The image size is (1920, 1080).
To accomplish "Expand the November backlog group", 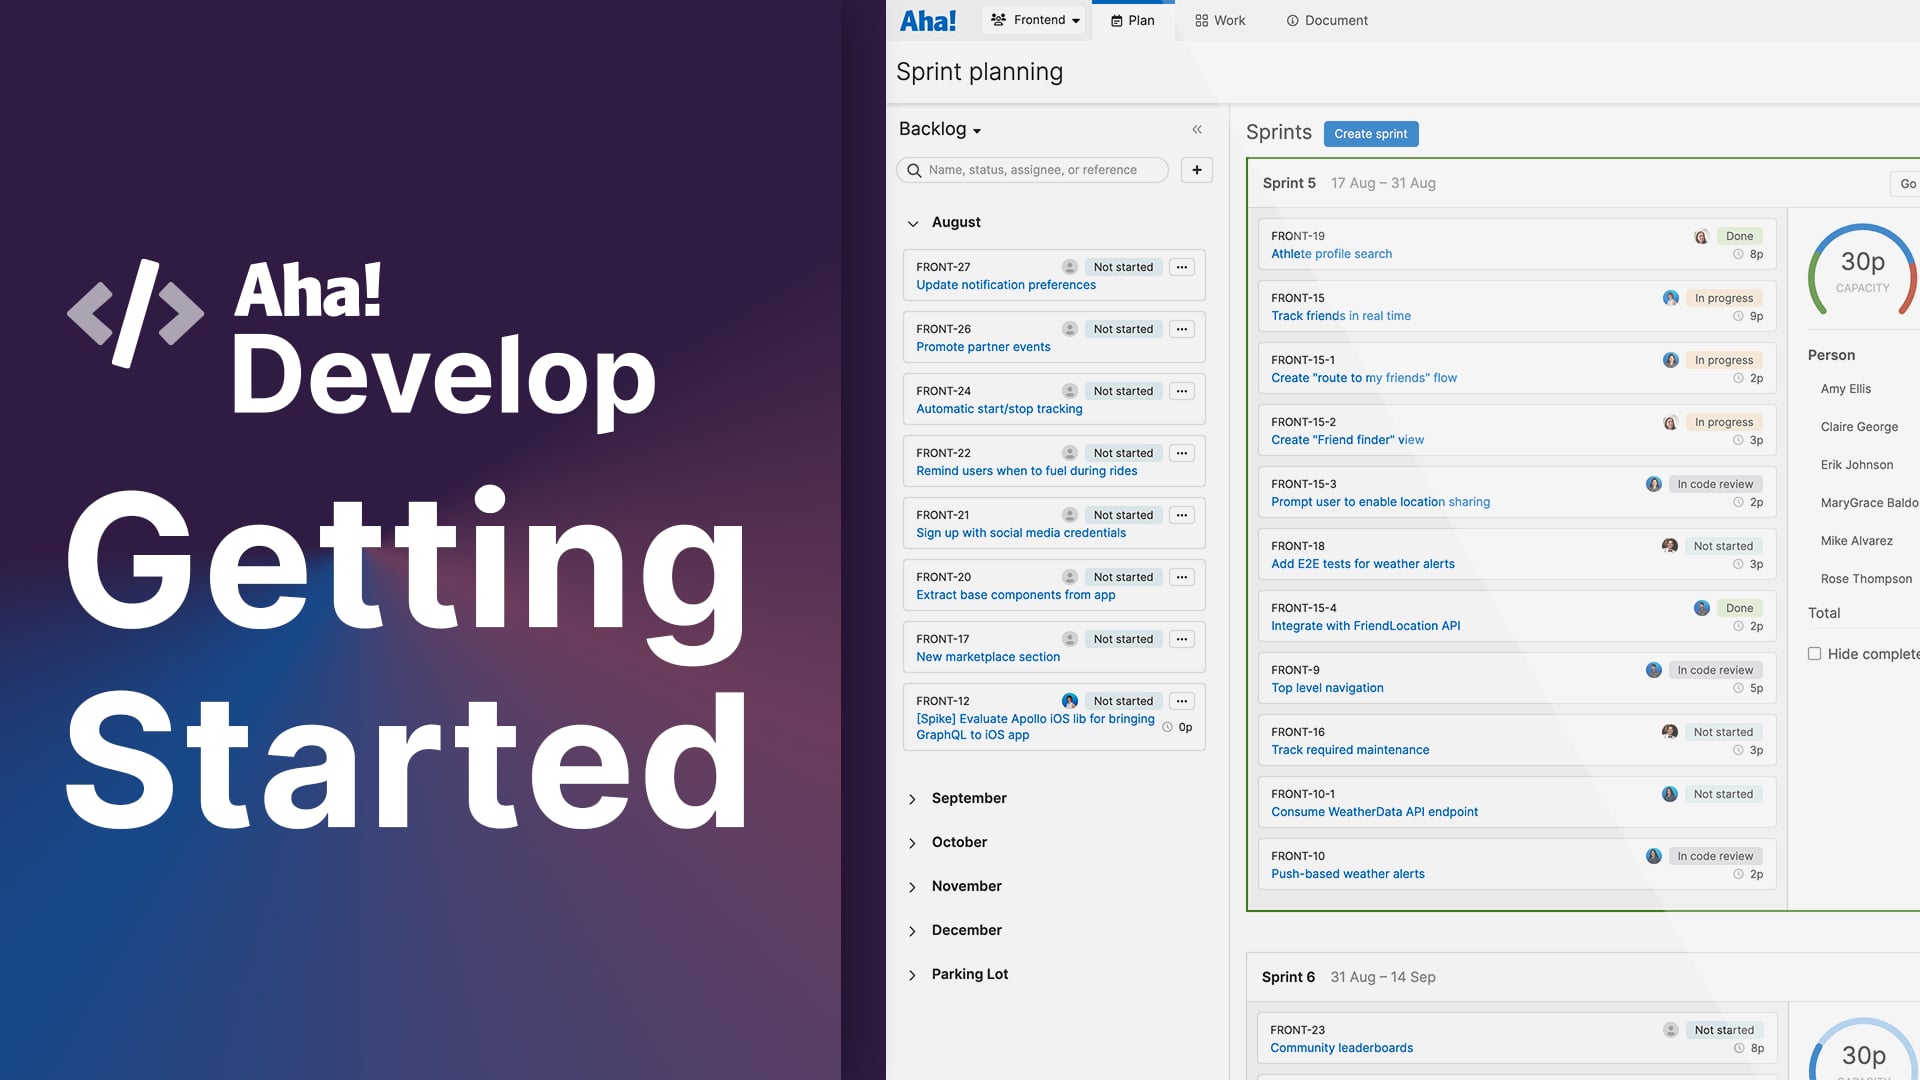I will click(912, 887).
